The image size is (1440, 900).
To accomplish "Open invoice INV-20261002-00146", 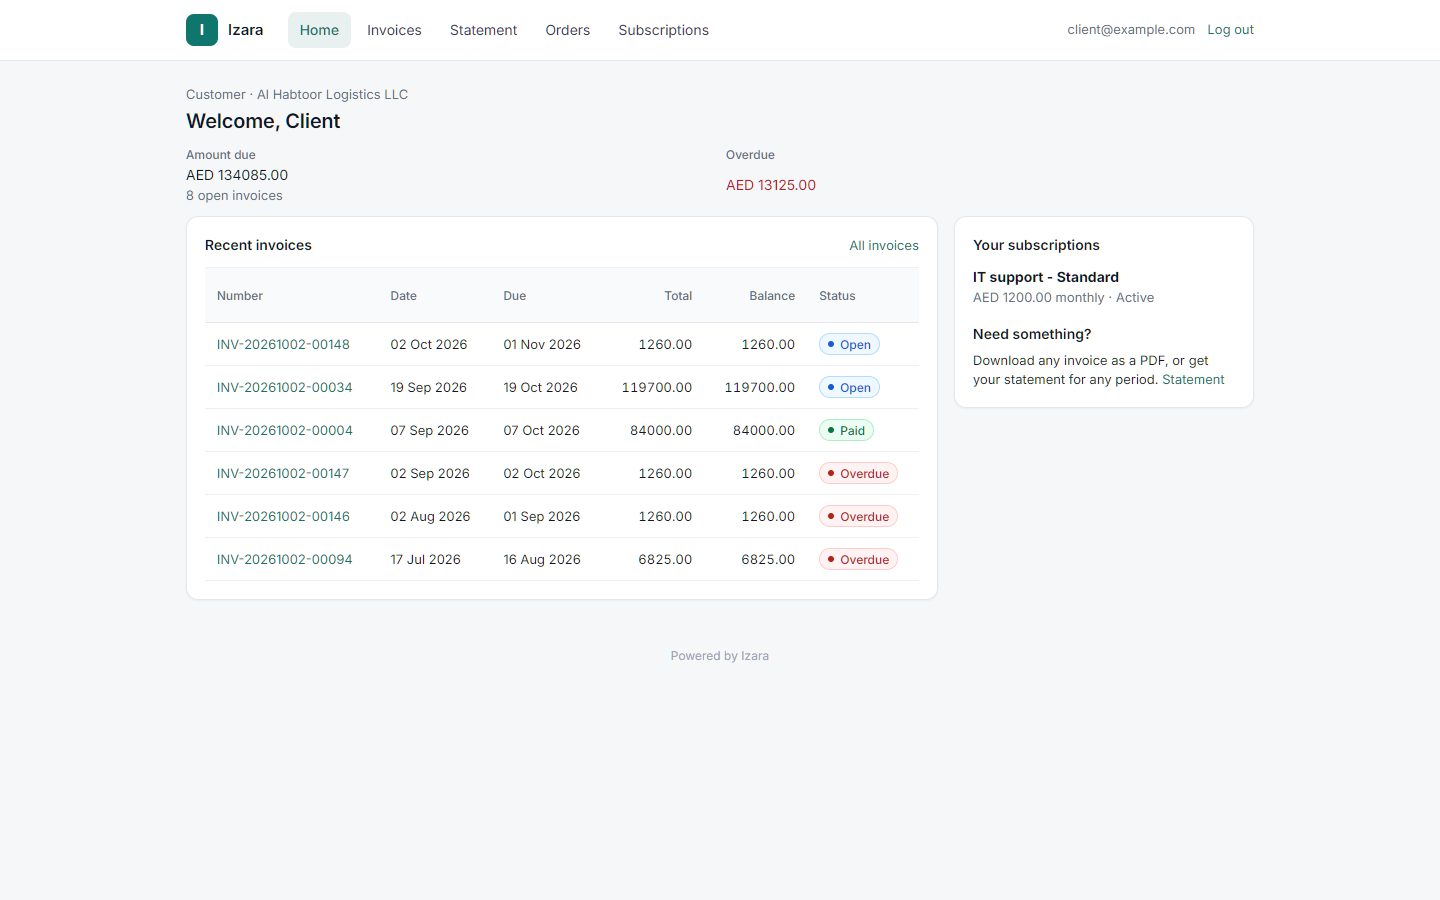I will point(283,516).
